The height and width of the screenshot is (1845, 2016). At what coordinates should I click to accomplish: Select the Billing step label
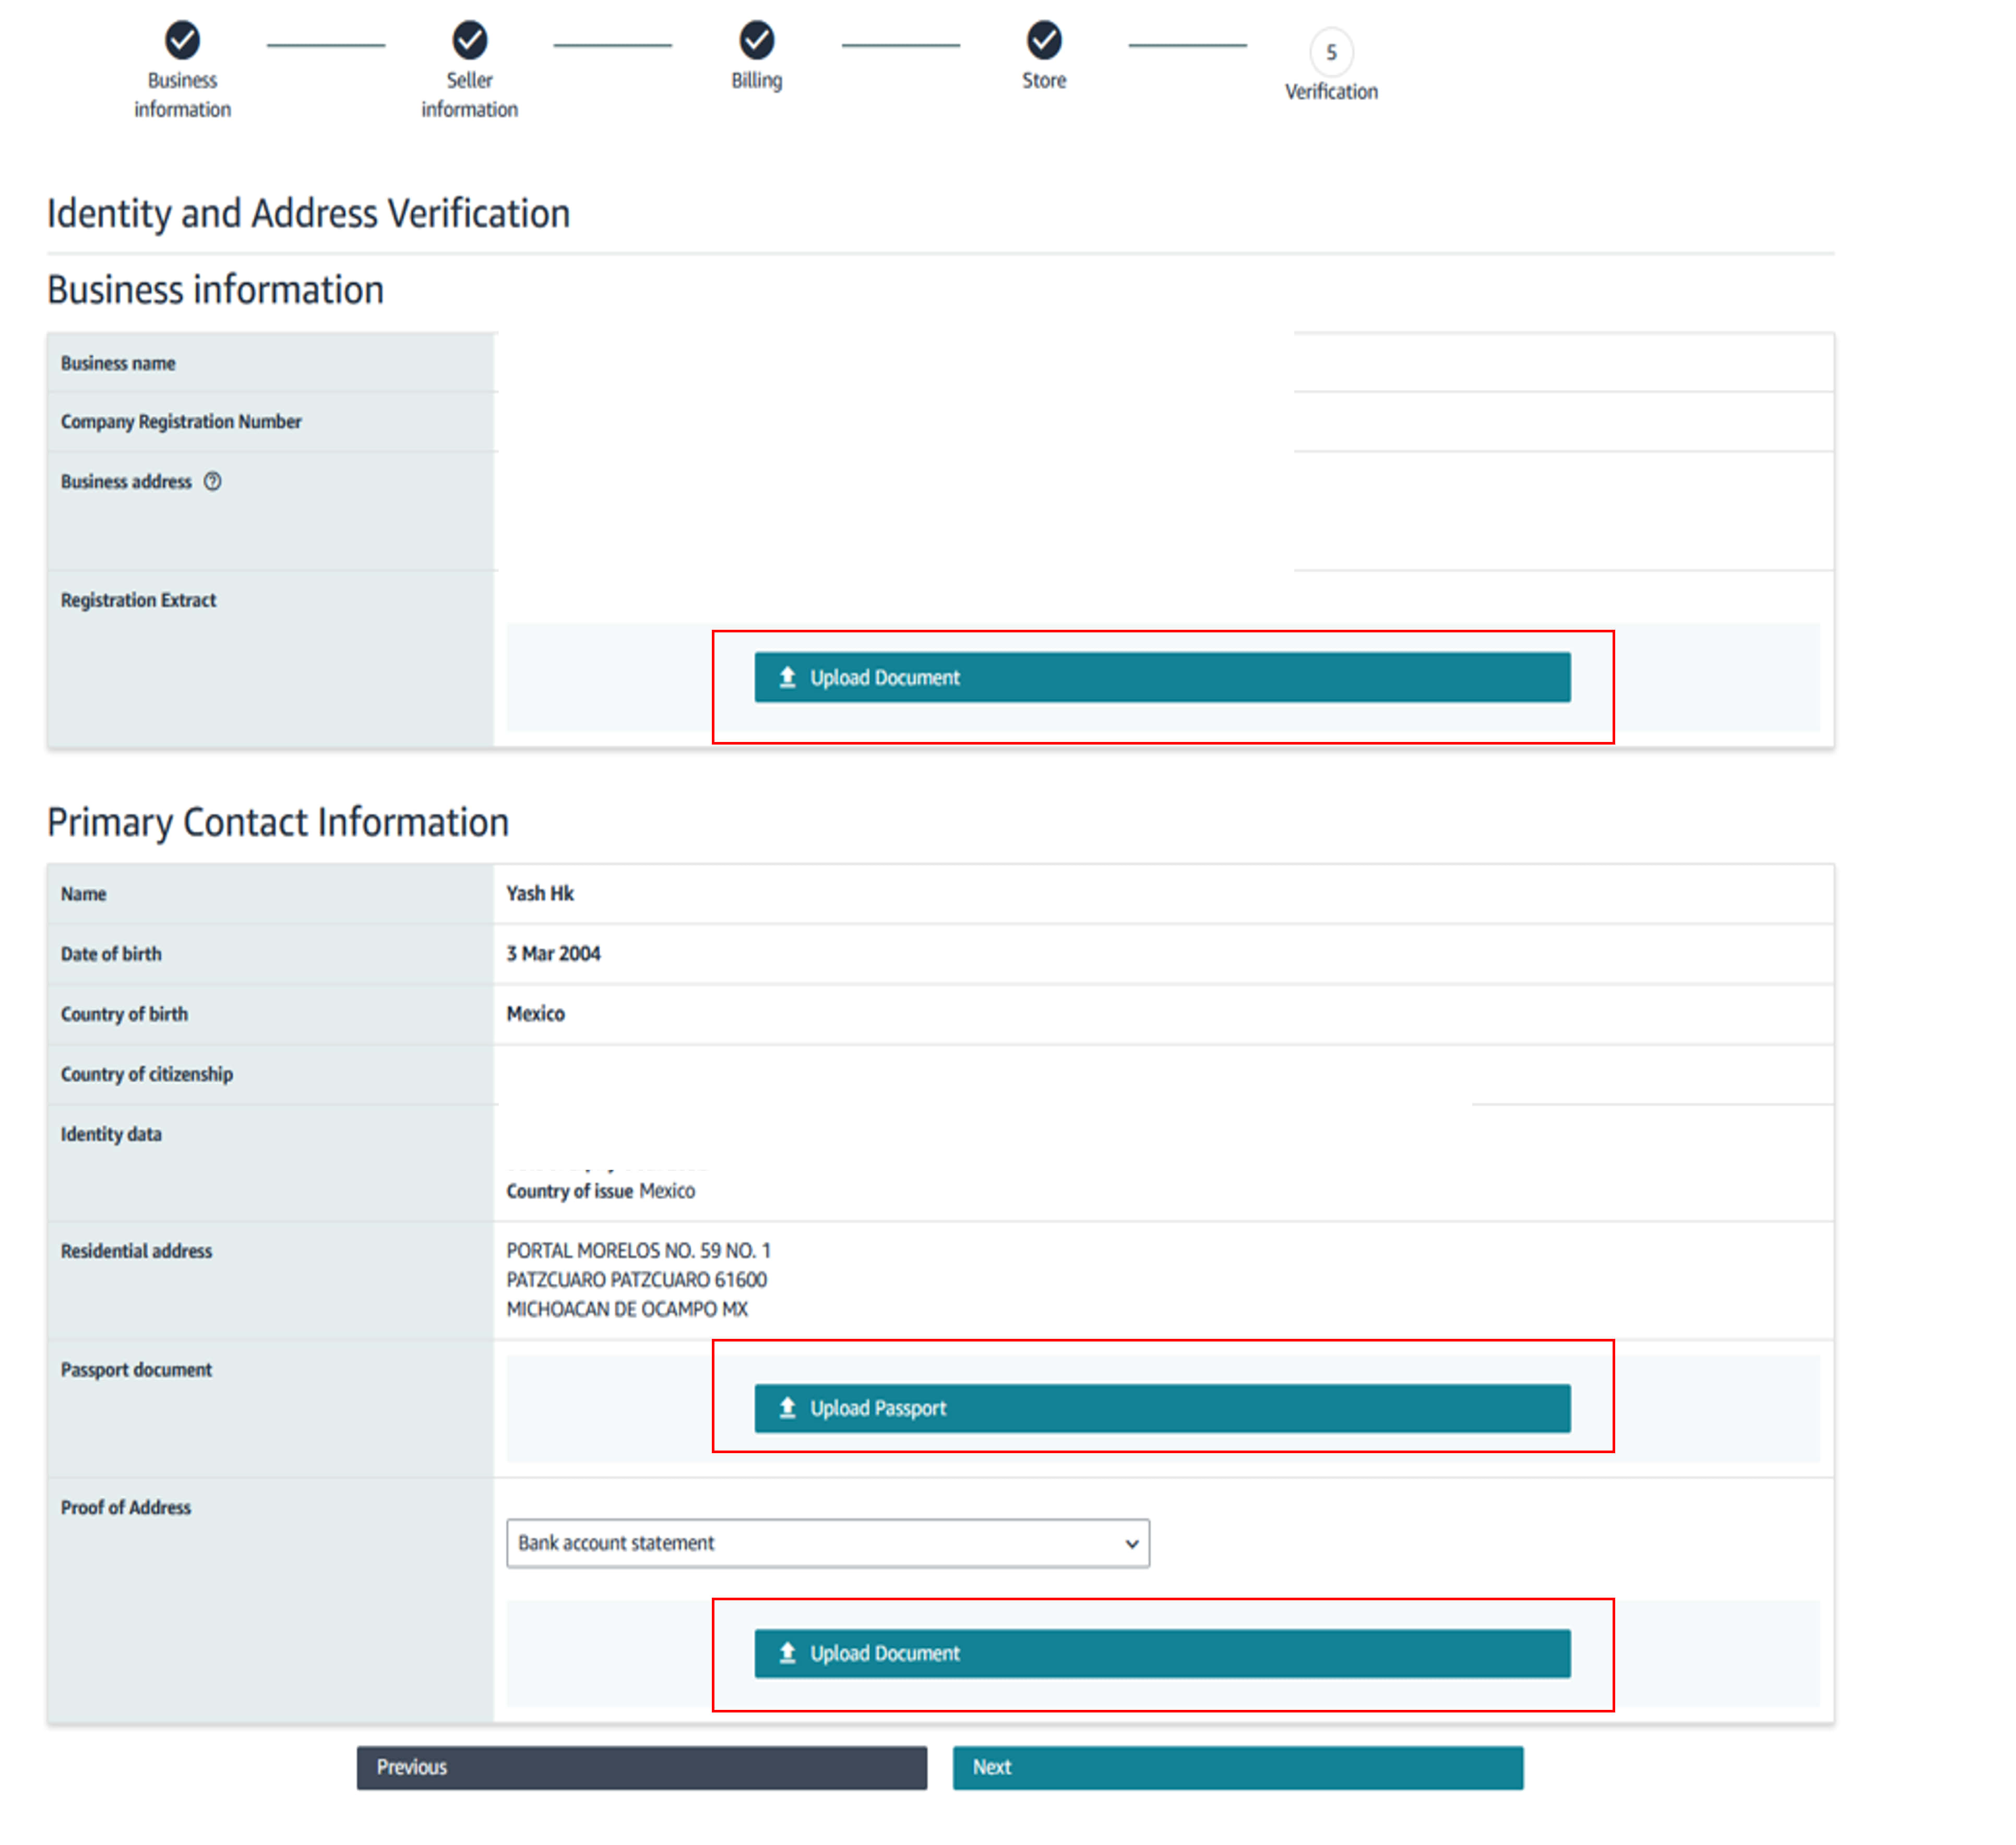point(756,81)
